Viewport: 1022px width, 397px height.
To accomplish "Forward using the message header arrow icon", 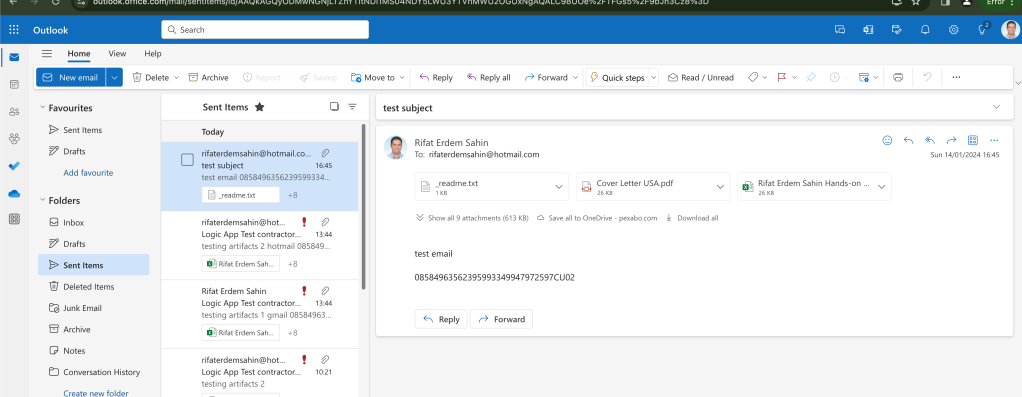I will [952, 140].
